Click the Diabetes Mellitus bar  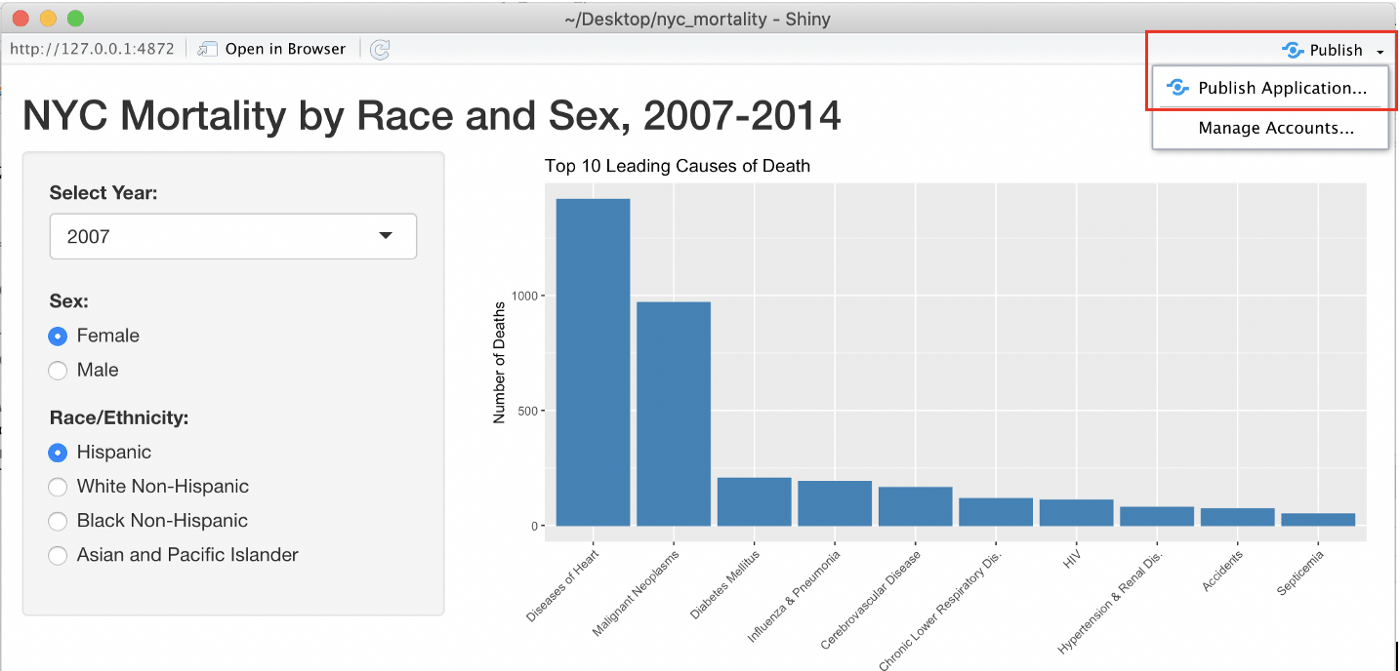click(x=754, y=502)
